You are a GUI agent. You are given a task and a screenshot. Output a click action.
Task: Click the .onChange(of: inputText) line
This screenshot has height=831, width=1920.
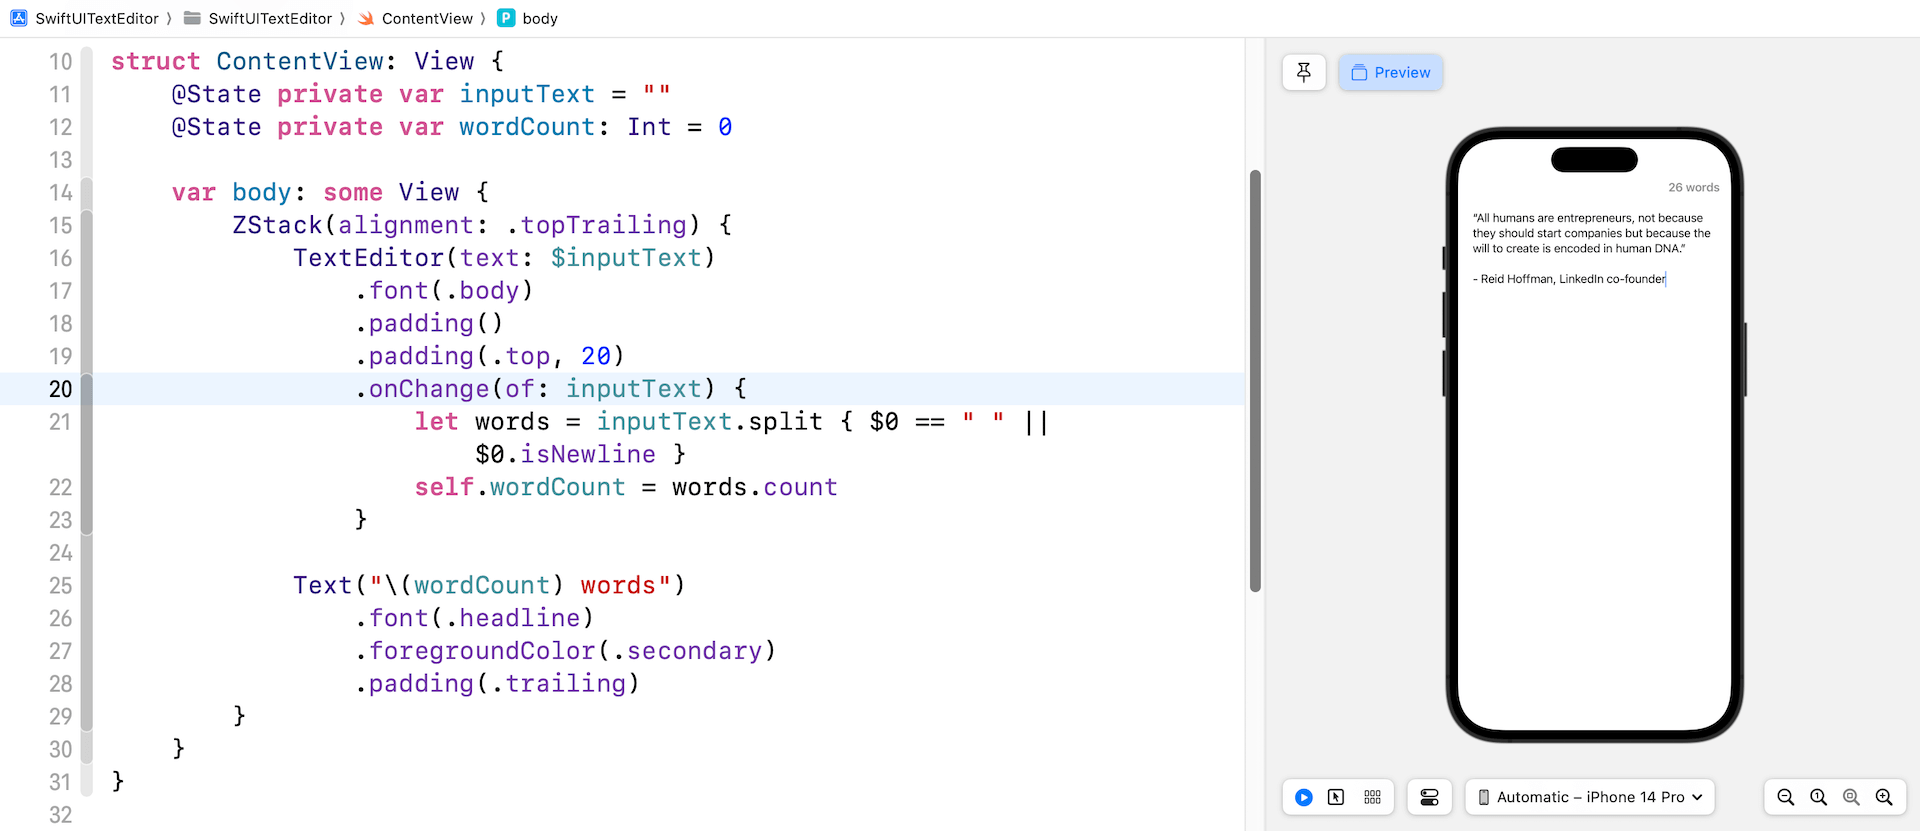coord(552,389)
